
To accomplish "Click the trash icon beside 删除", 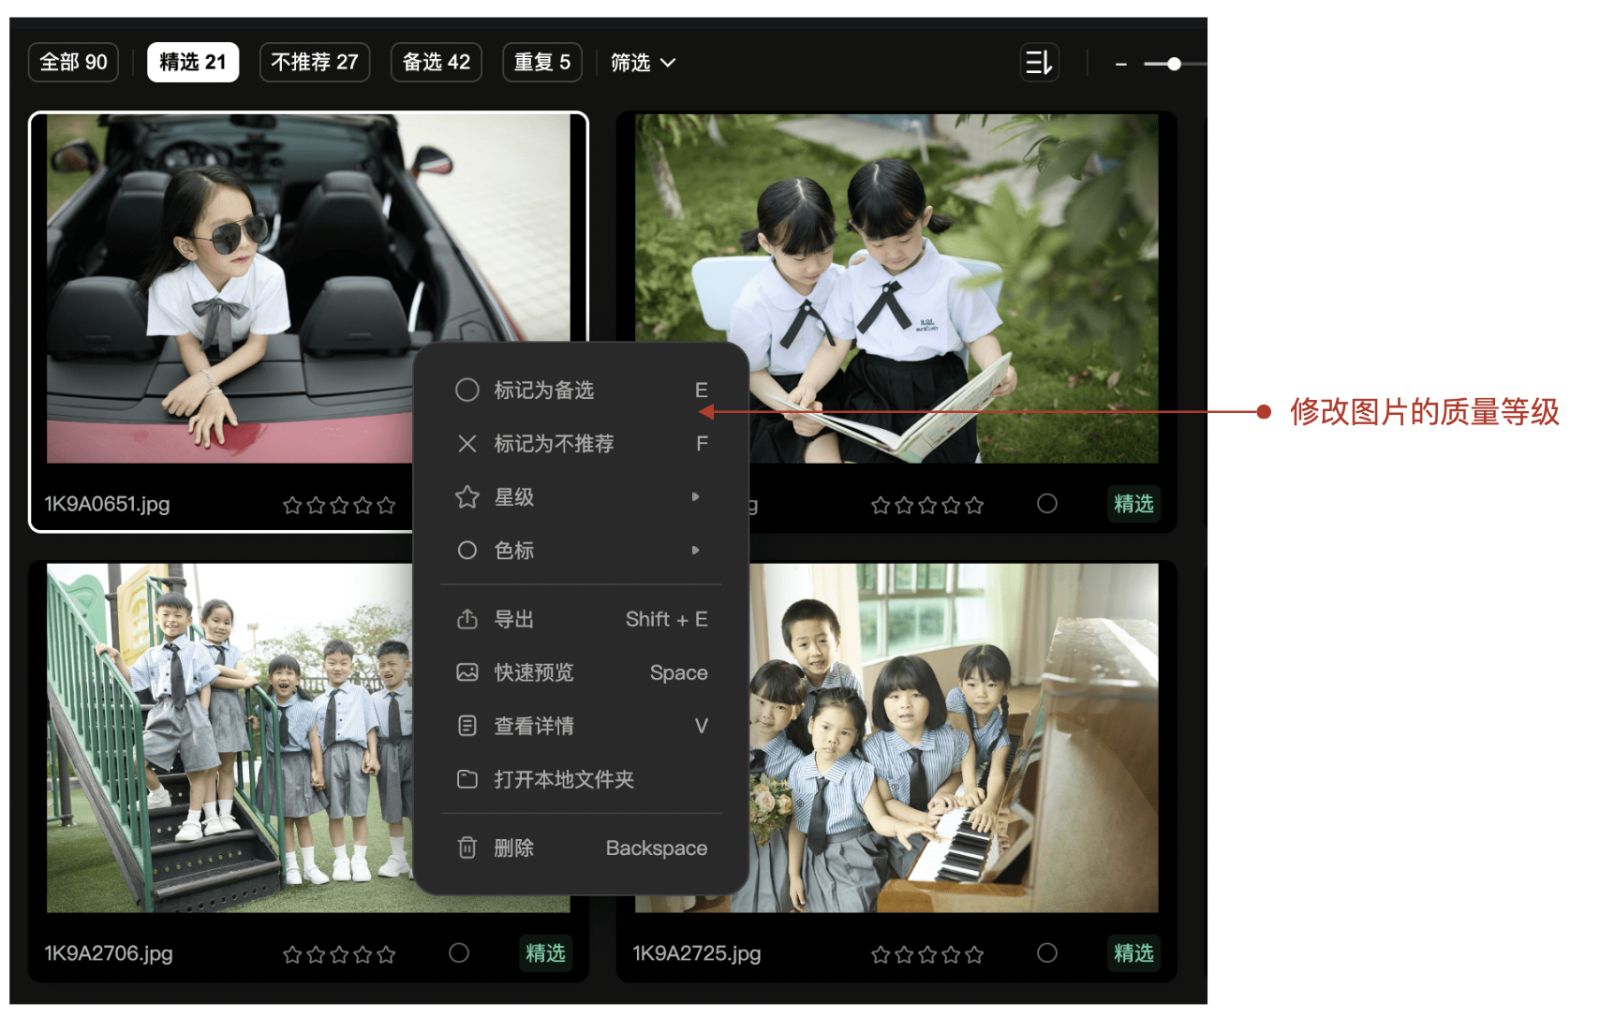I will (467, 848).
